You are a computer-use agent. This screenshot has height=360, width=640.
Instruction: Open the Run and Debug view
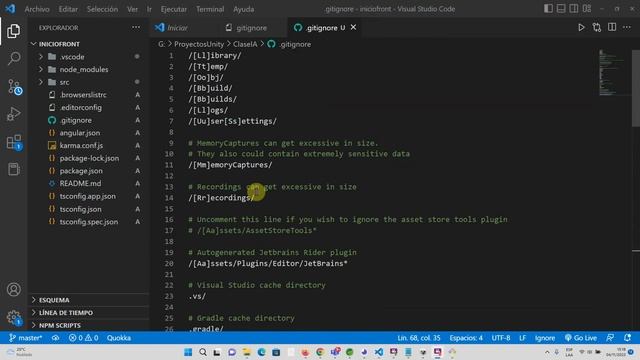tap(13, 114)
